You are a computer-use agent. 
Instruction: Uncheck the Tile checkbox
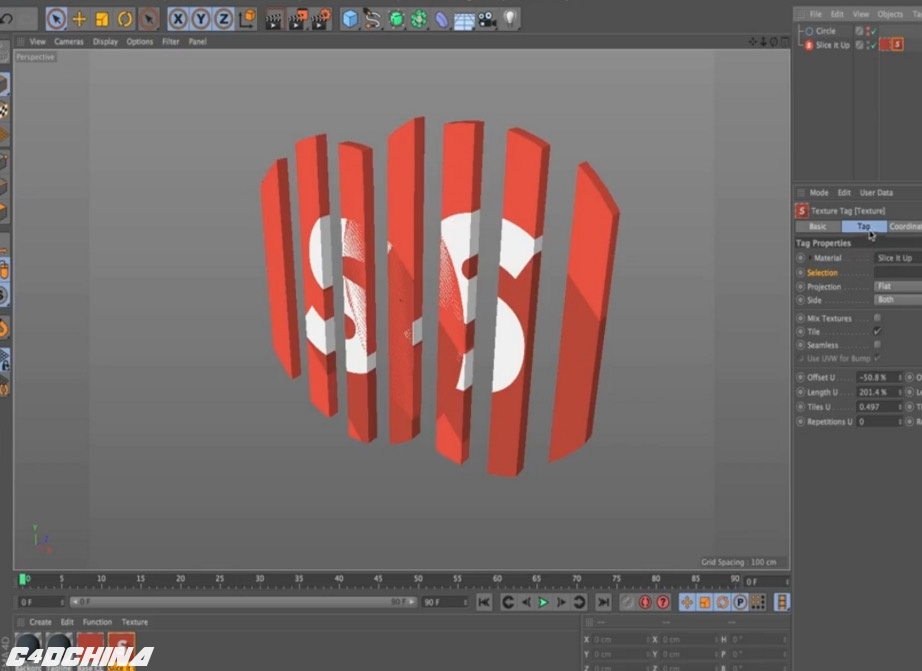(x=877, y=332)
